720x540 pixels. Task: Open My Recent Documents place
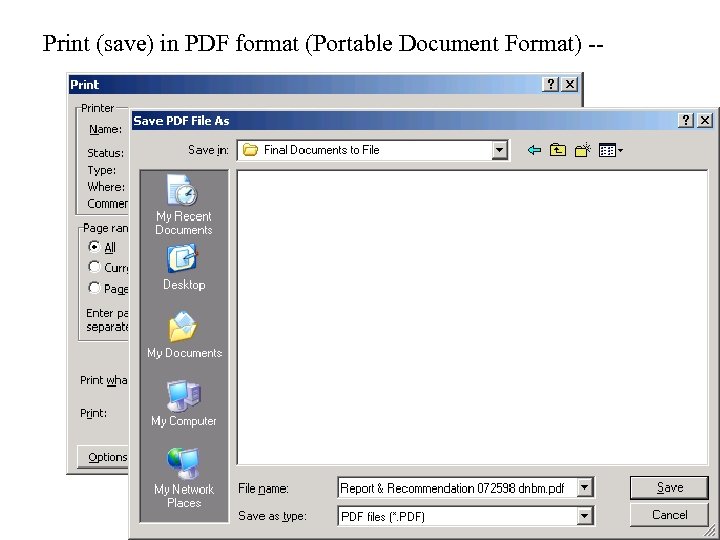(x=184, y=205)
